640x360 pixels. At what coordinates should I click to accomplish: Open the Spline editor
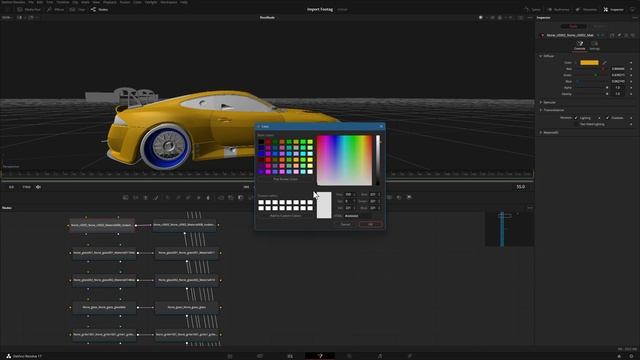[532, 9]
